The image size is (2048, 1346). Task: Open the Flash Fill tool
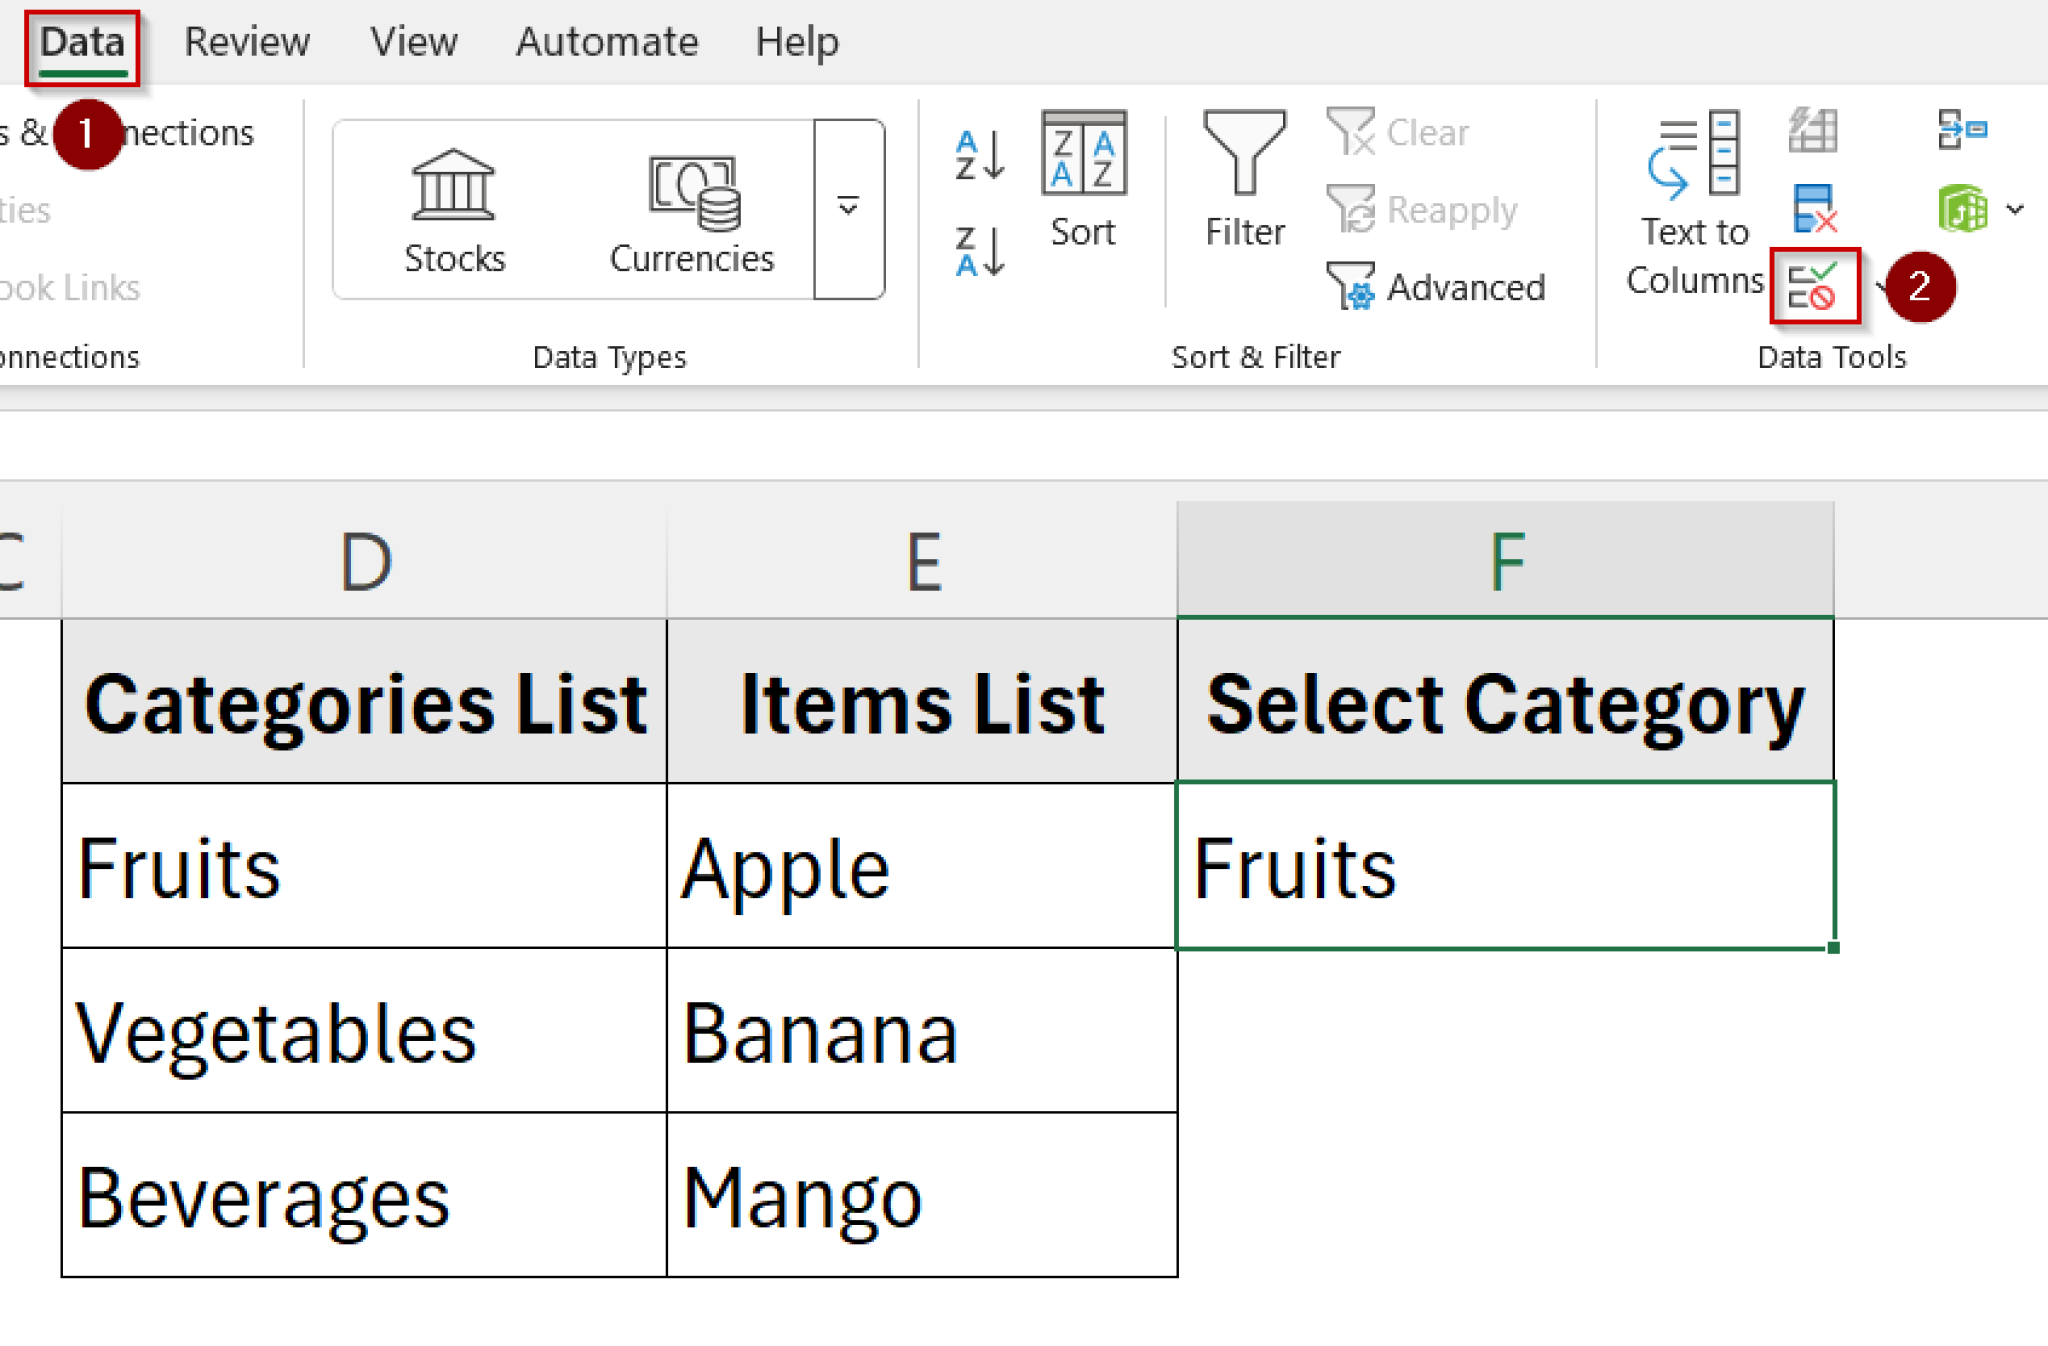[1813, 130]
